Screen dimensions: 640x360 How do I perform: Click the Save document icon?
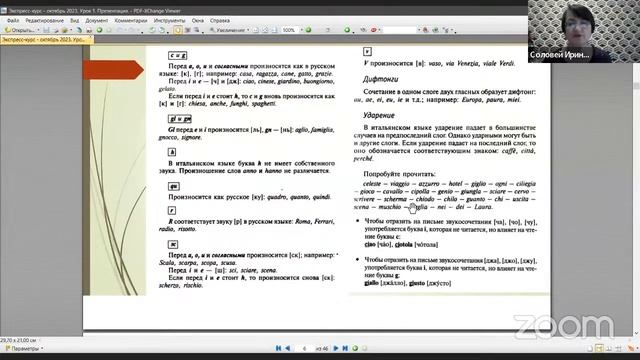(46, 30)
